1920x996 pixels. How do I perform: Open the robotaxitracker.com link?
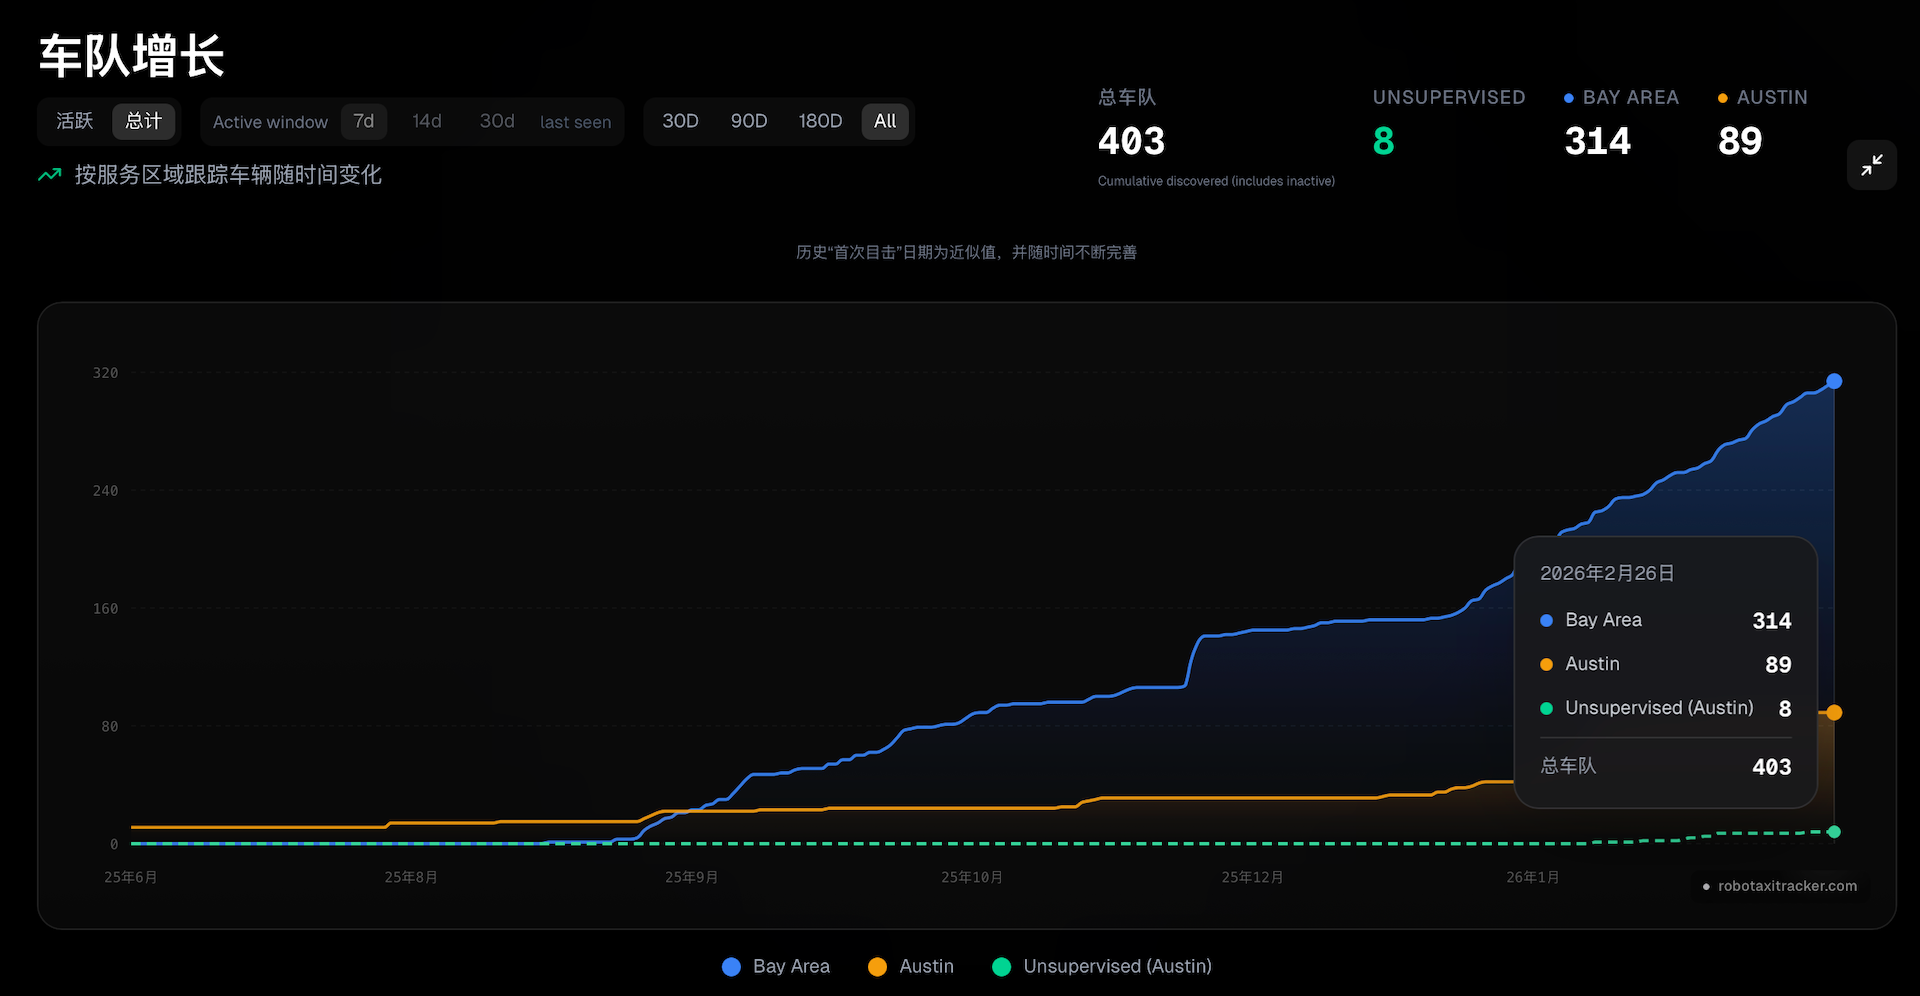click(x=1786, y=886)
